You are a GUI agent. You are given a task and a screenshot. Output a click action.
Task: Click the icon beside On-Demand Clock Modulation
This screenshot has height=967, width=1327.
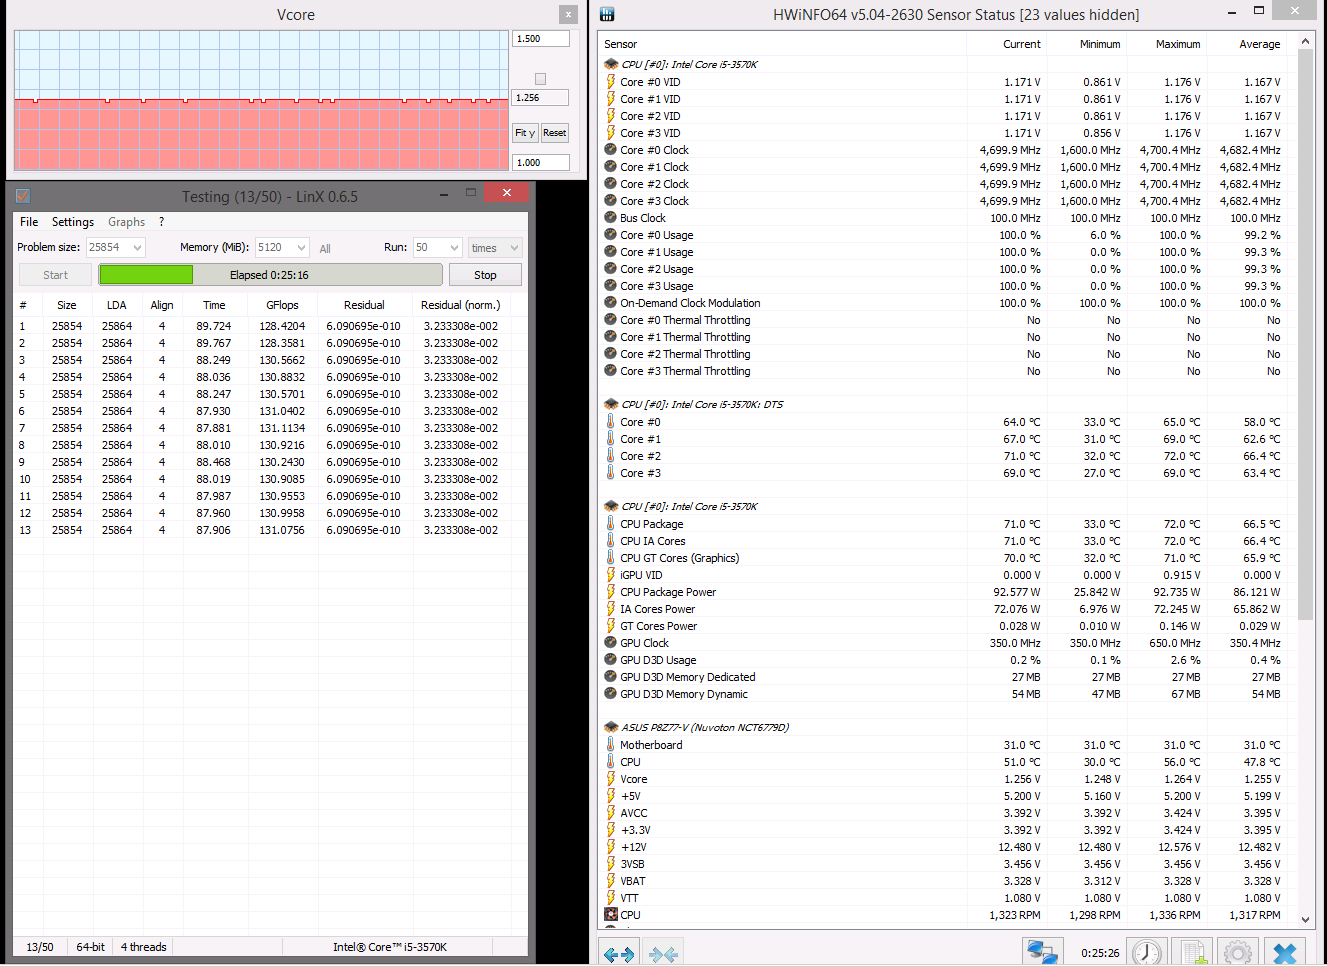pos(611,303)
